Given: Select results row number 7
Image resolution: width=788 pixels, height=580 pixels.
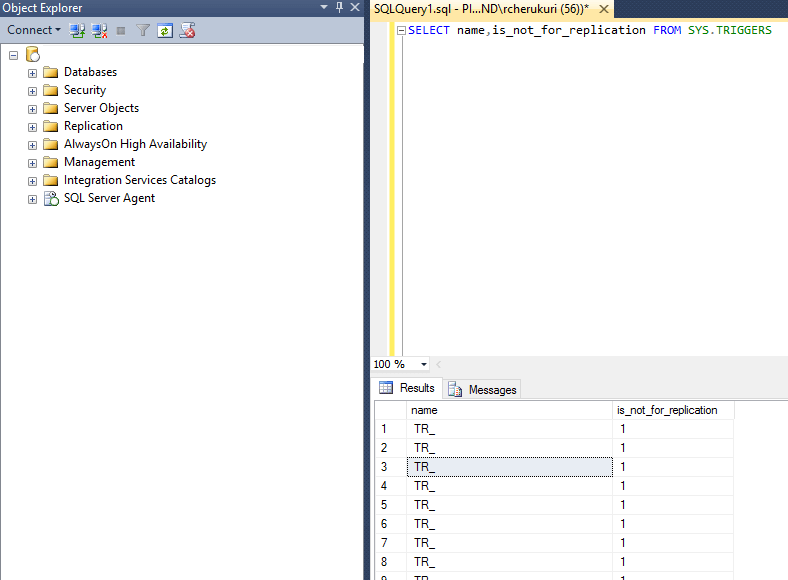Looking at the screenshot, I should 390,543.
